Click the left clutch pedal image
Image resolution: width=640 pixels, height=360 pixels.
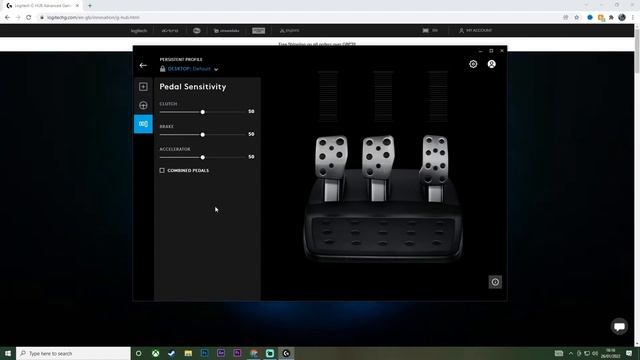coord(331,167)
